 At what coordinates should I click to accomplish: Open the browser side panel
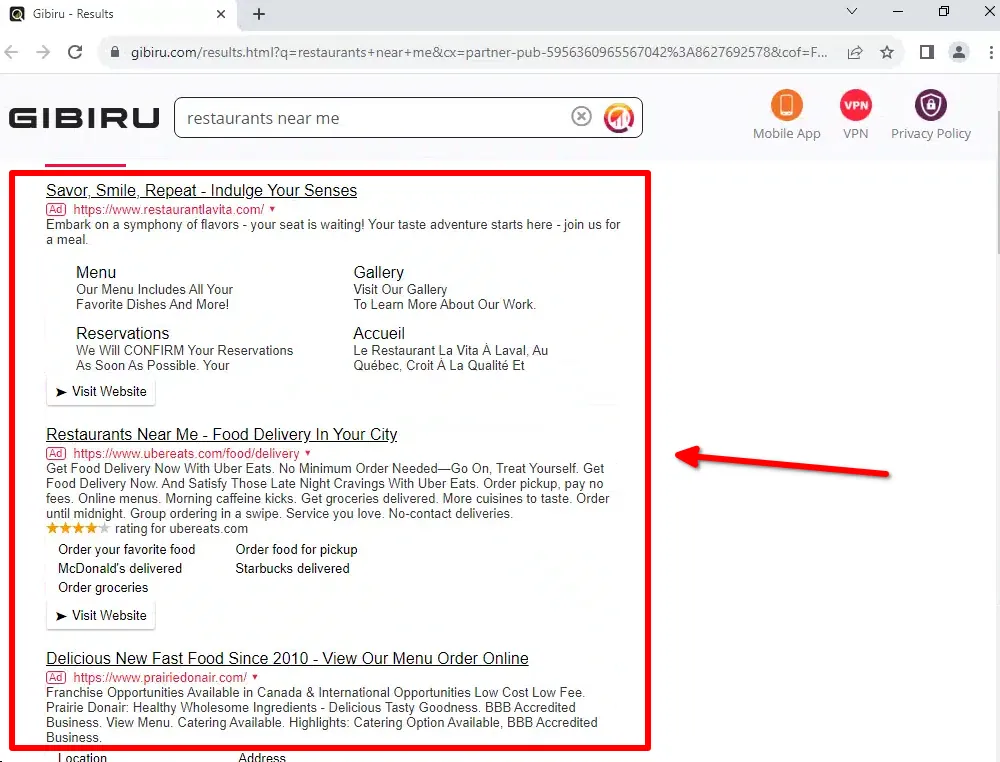pyautogui.click(x=927, y=52)
